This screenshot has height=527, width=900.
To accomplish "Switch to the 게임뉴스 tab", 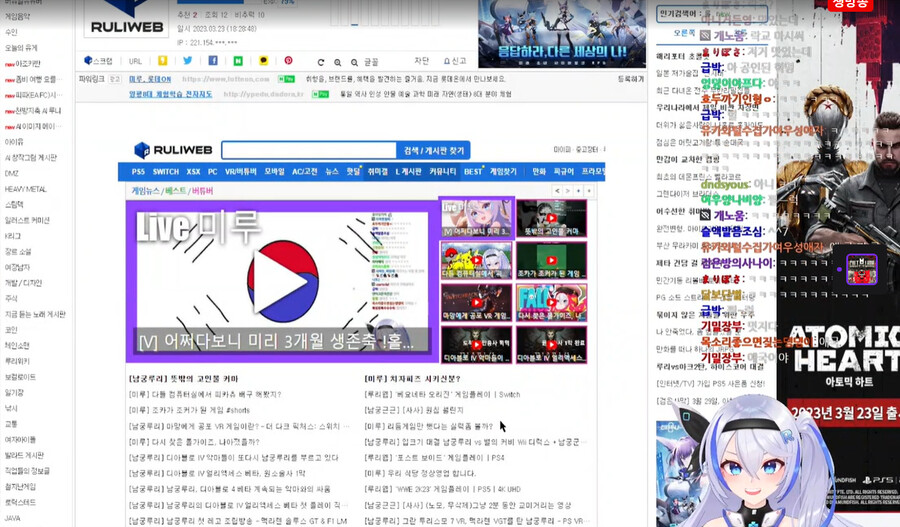I will click(146, 191).
